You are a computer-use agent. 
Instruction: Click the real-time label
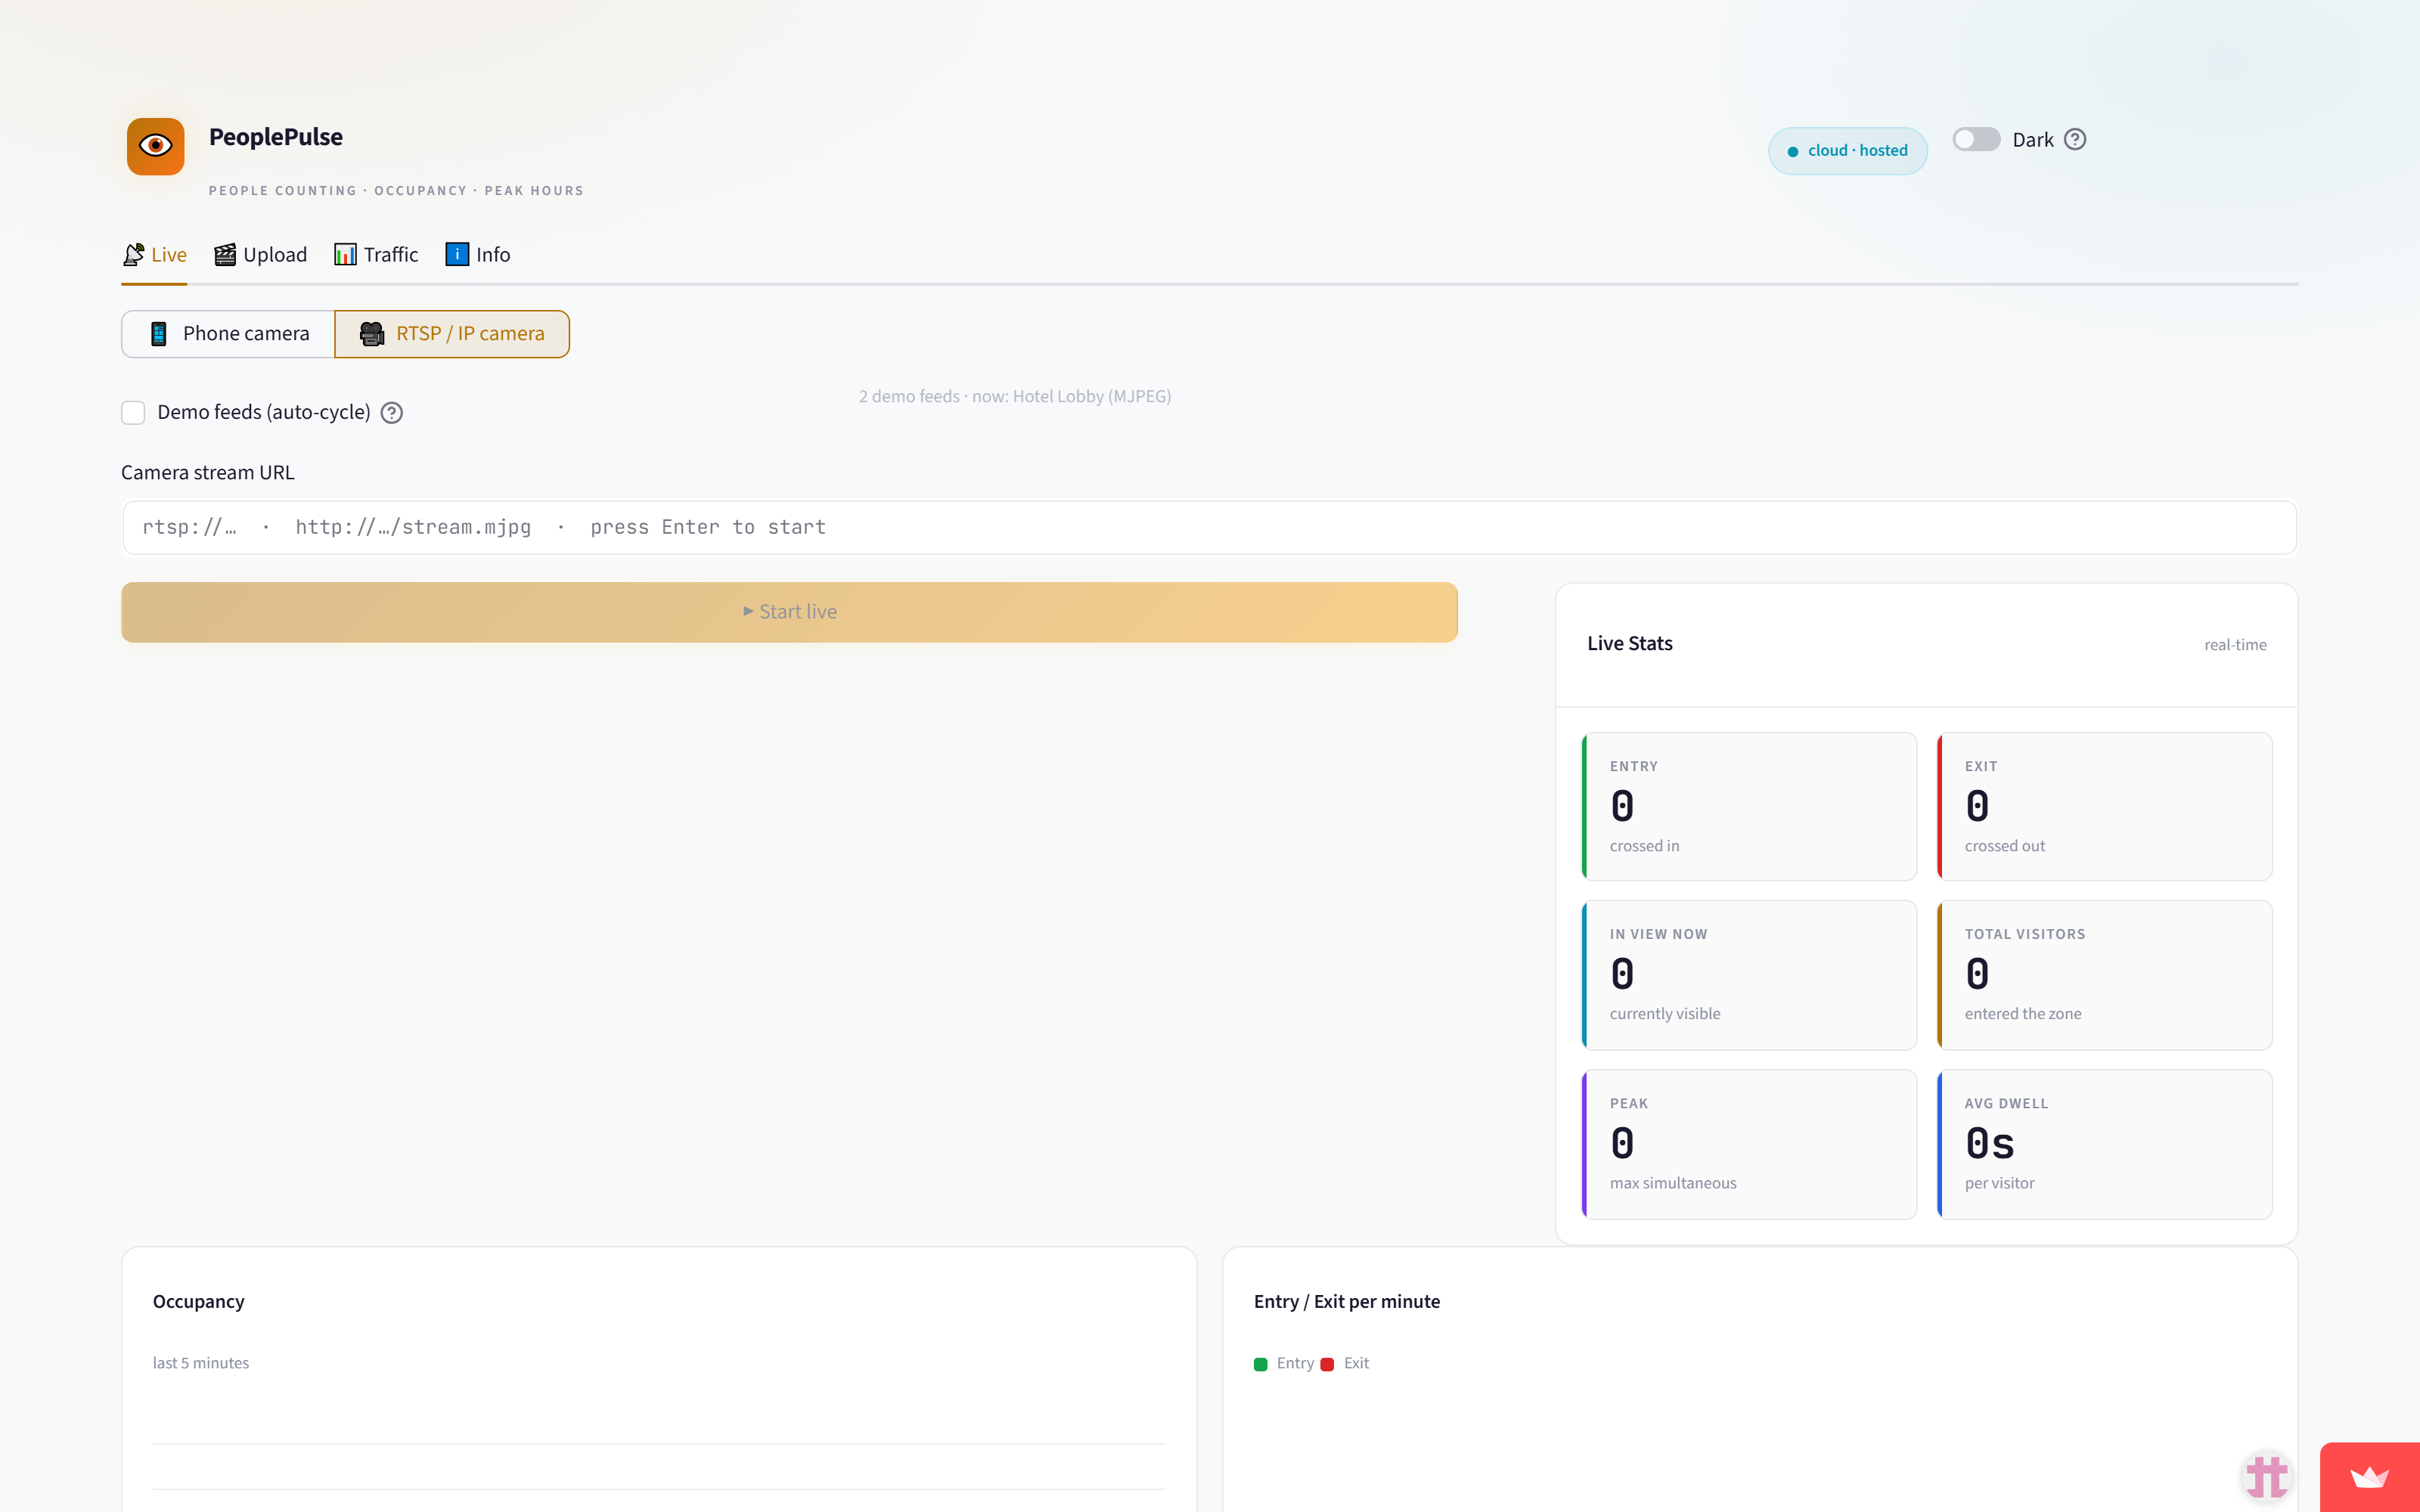pos(2235,645)
